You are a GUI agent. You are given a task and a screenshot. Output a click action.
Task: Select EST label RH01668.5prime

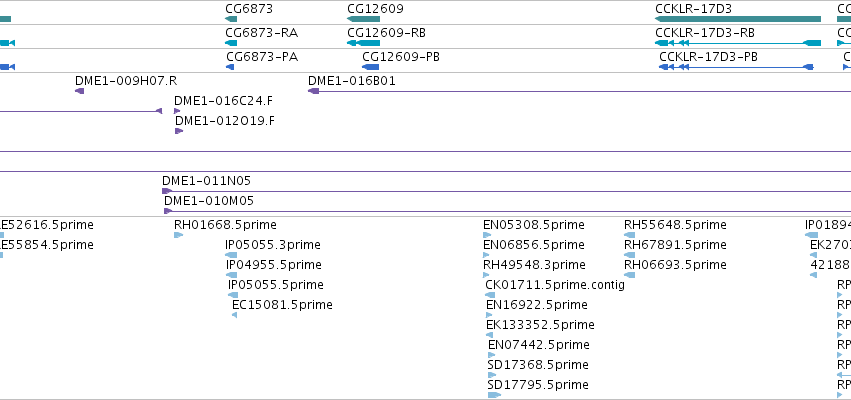pyautogui.click(x=225, y=225)
